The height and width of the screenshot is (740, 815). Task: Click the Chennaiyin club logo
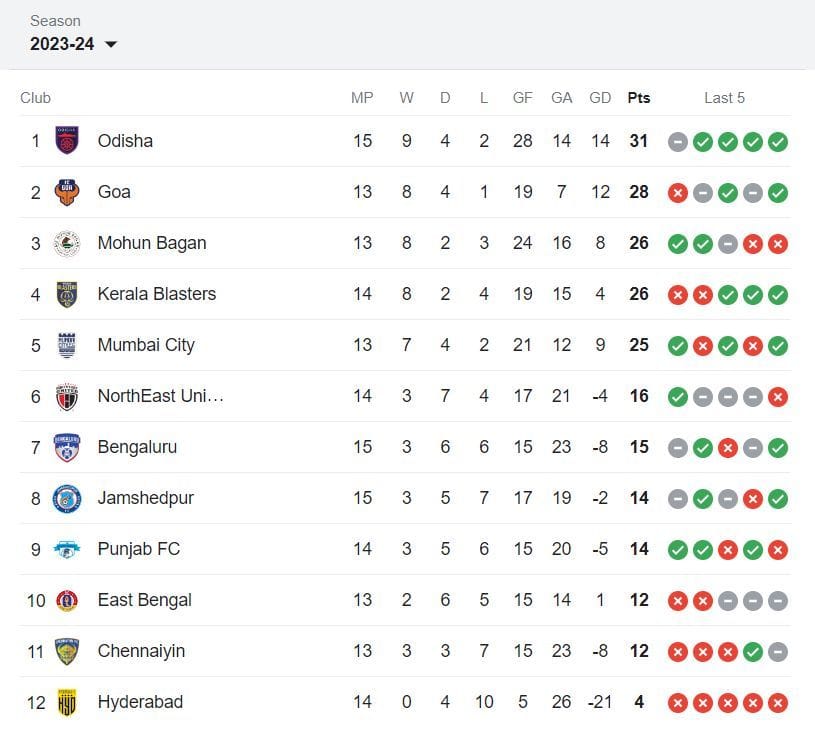(66, 651)
